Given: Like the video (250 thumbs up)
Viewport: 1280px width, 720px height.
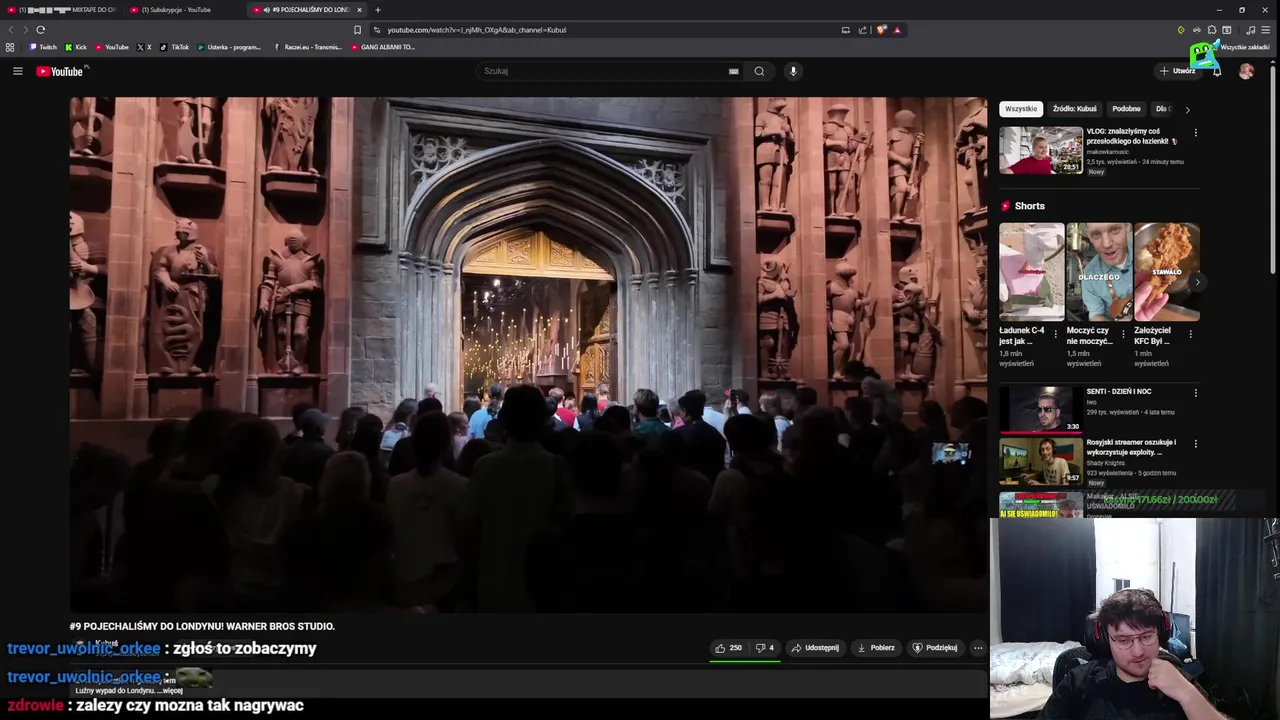Looking at the screenshot, I should pyautogui.click(x=728, y=648).
